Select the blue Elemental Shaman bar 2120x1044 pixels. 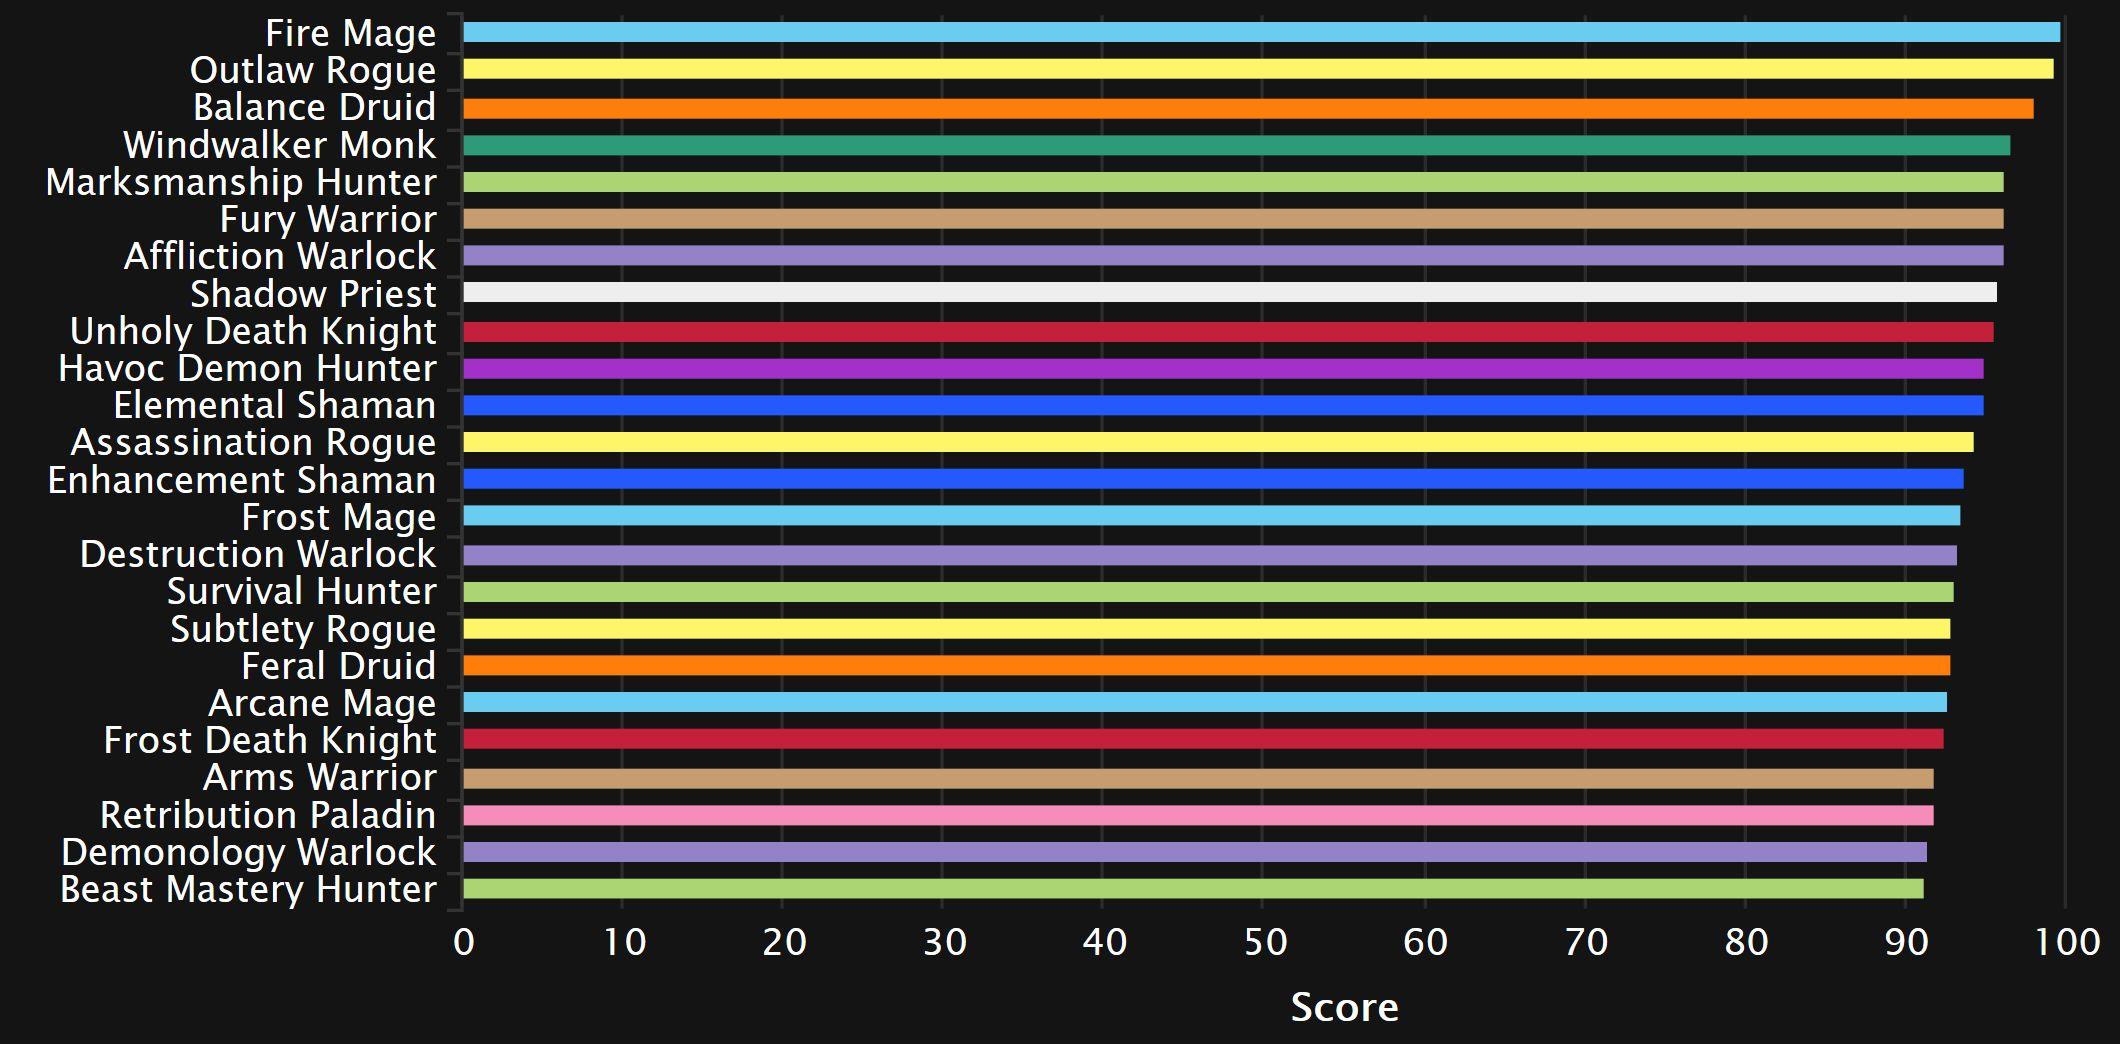point(1224,405)
